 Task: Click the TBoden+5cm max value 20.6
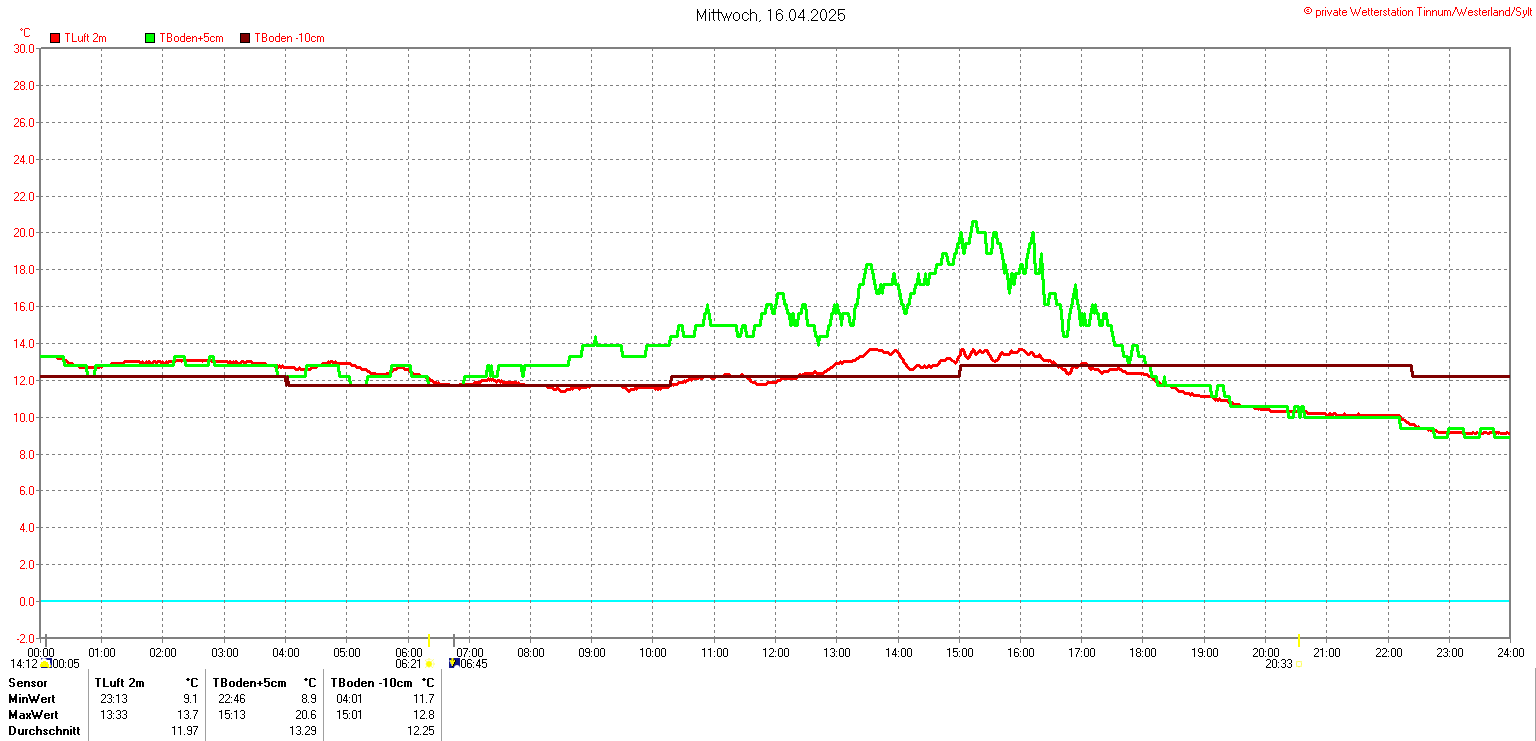click(x=306, y=715)
